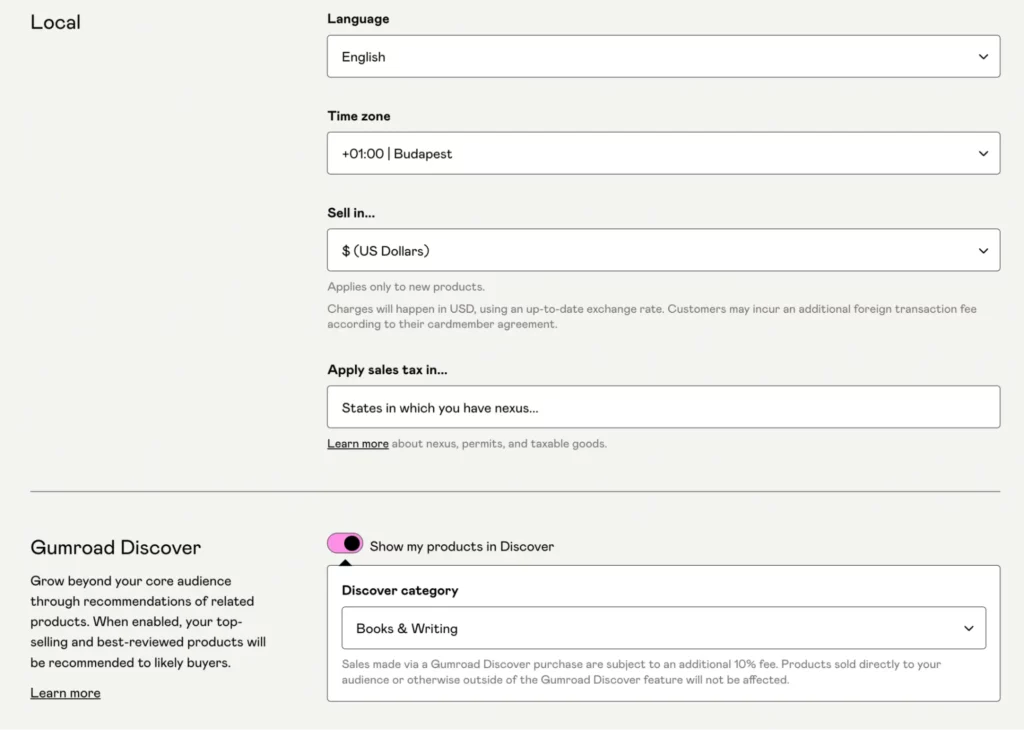Click inside 'States in which you have nexus' box
The height and width of the screenshot is (730, 1024).
point(663,407)
